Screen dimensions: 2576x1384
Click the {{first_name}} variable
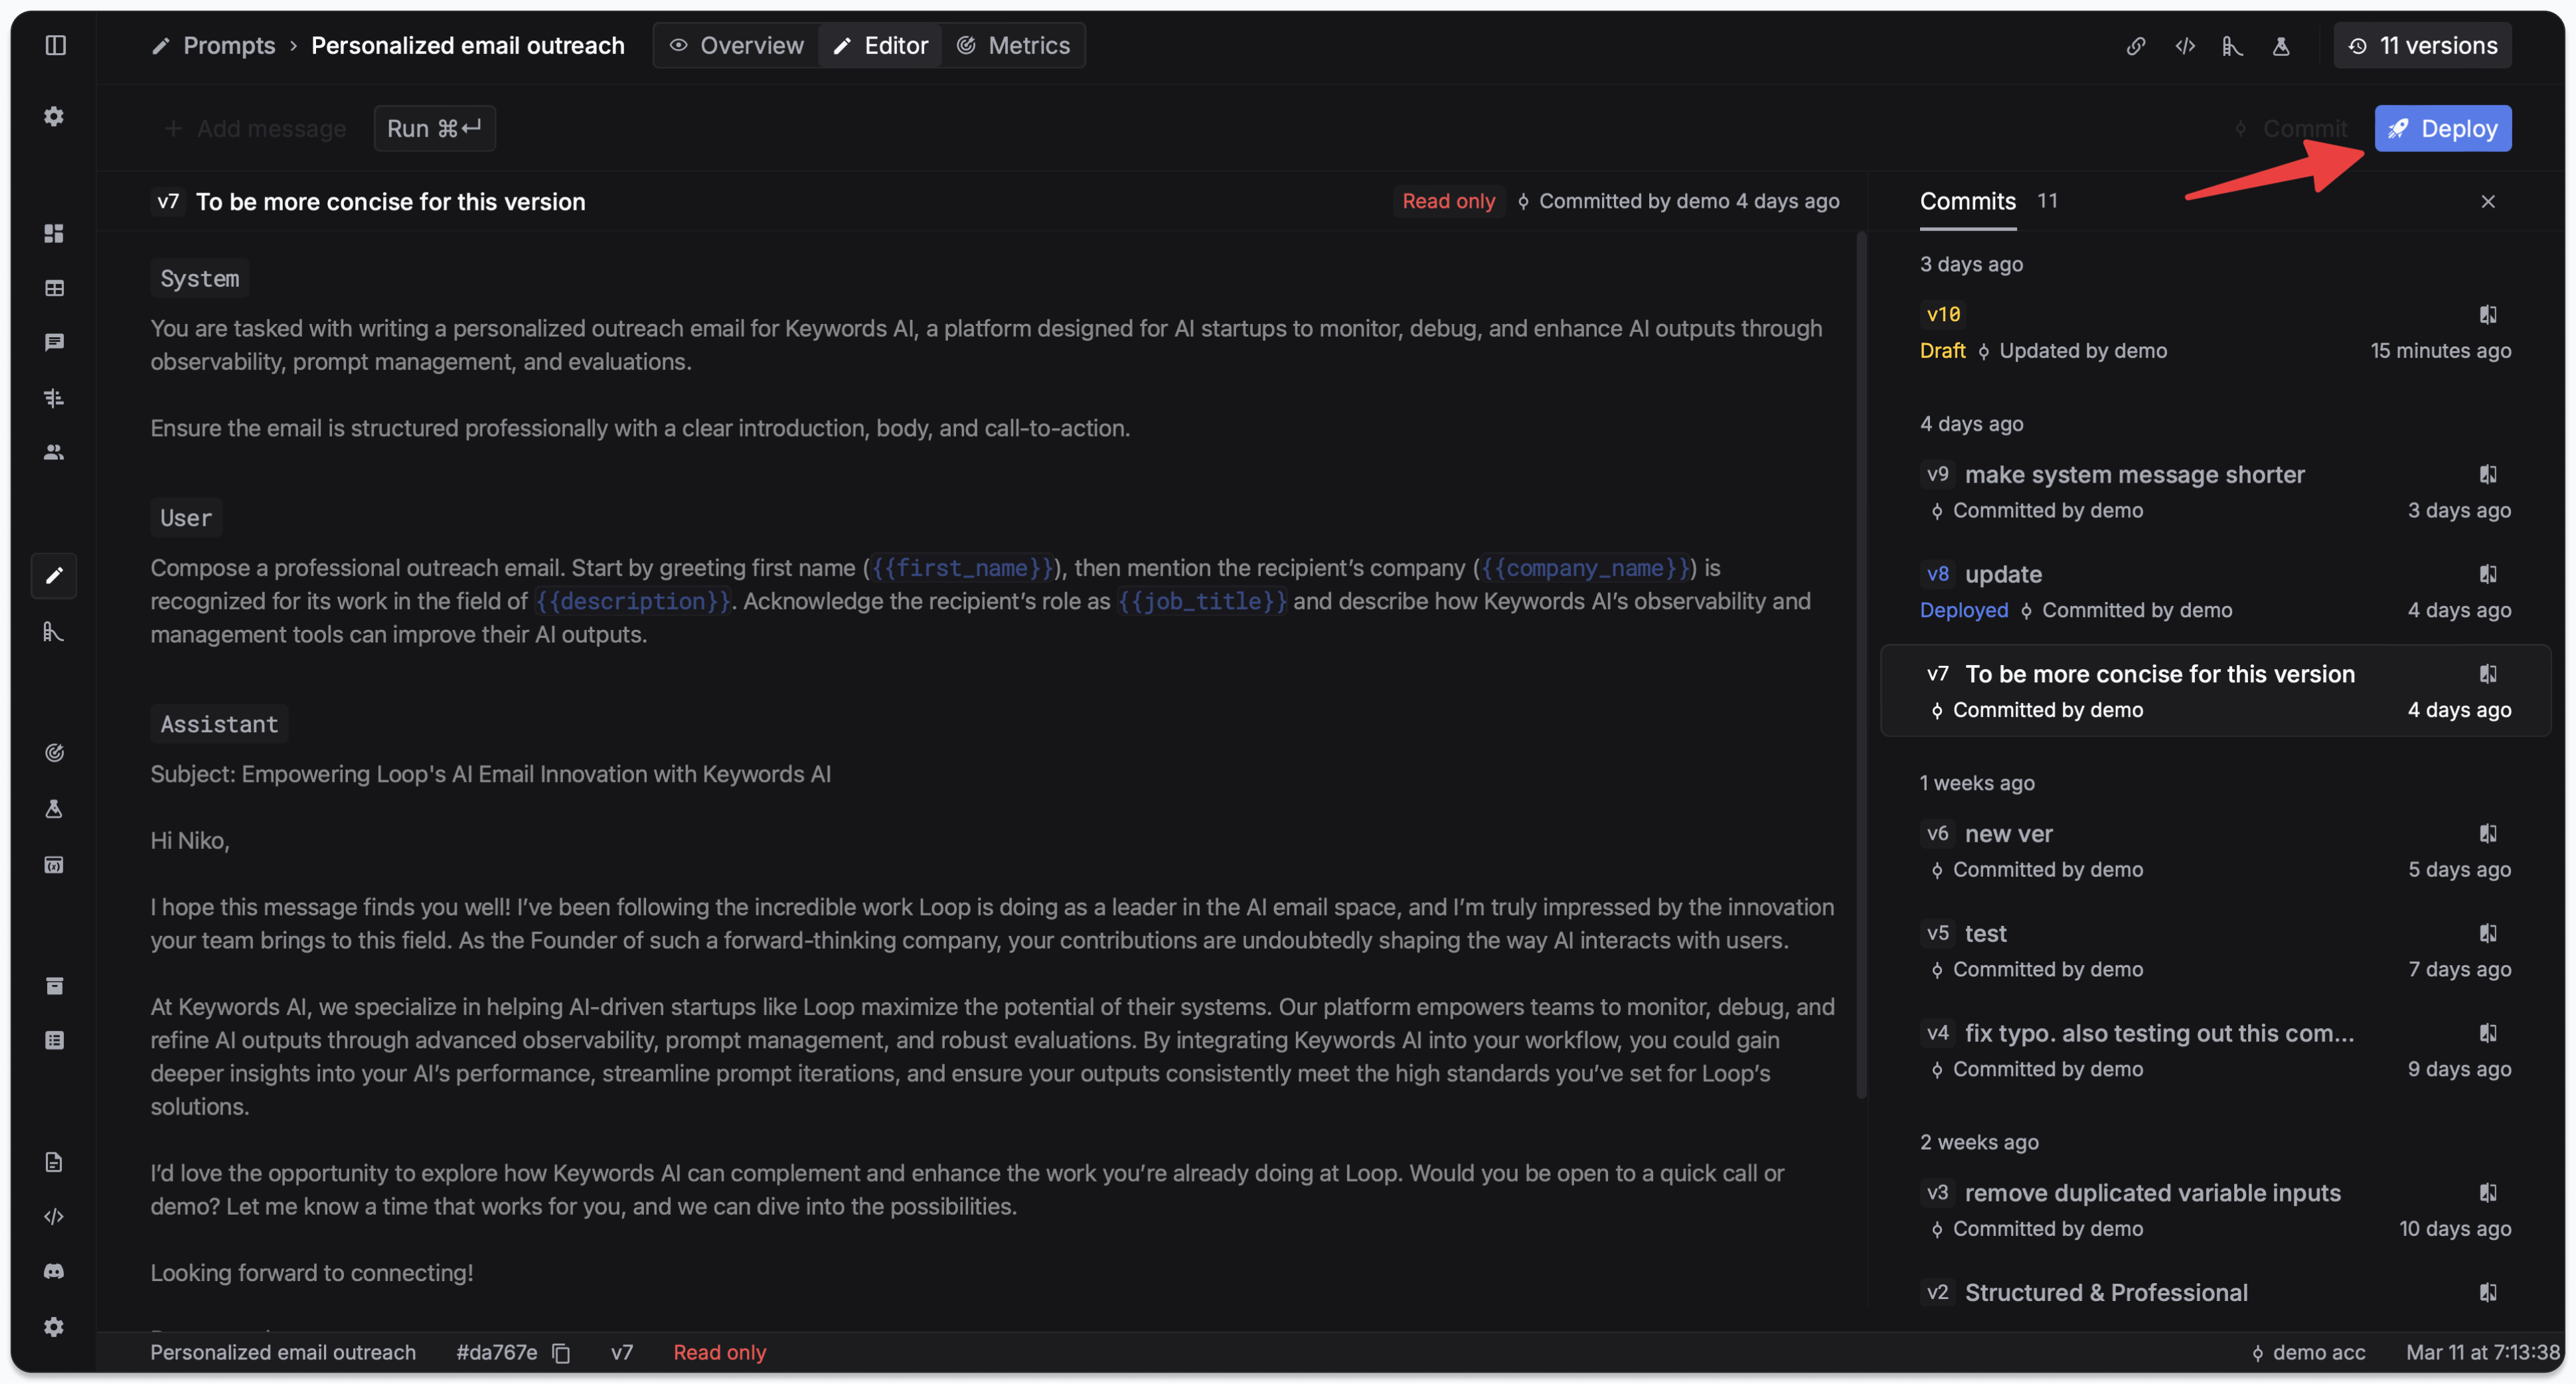[x=963, y=567]
